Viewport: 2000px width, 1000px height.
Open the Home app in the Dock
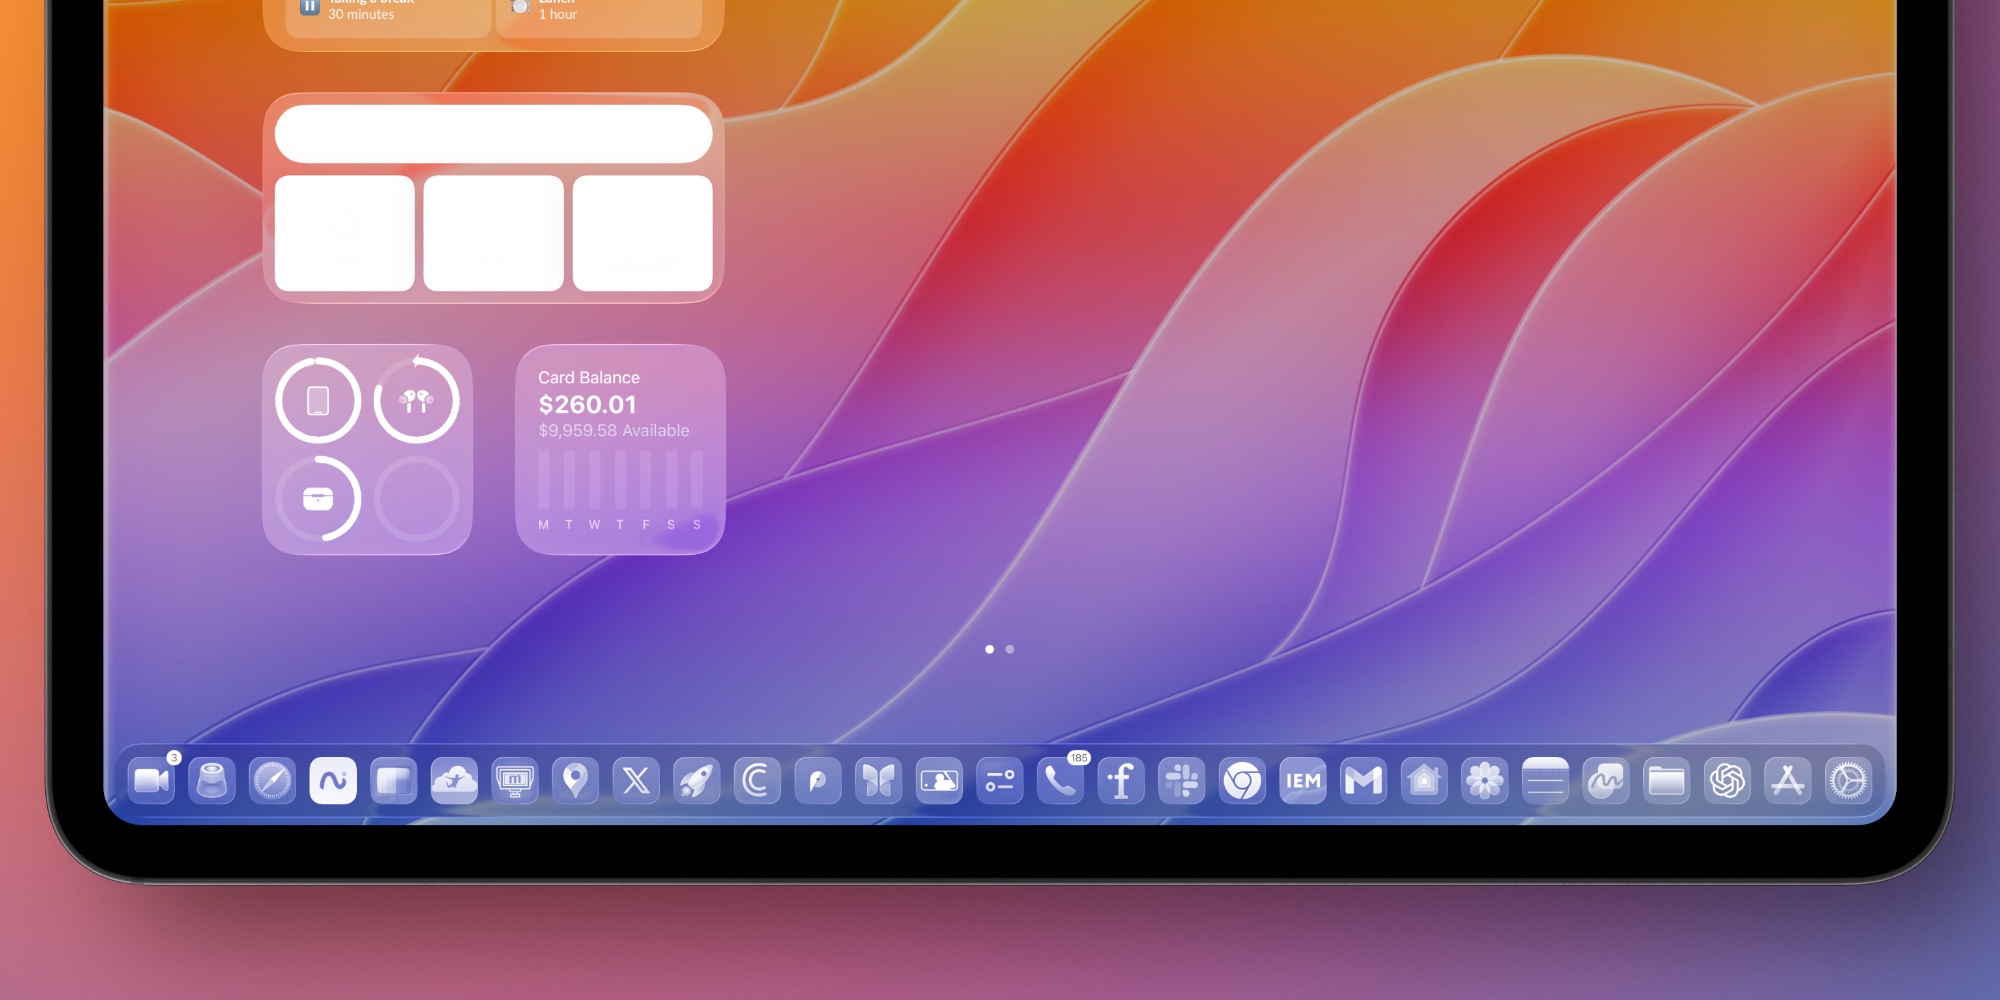click(x=1424, y=781)
